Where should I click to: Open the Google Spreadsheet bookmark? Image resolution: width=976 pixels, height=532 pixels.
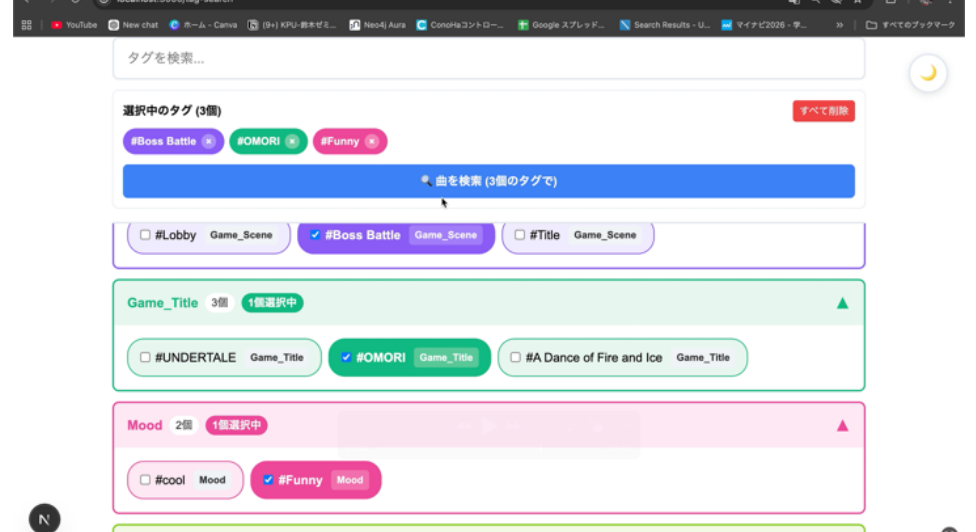(561, 25)
